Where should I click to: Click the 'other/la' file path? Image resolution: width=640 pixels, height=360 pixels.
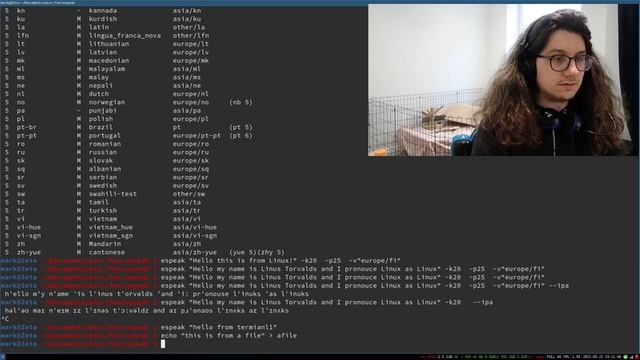point(189,27)
